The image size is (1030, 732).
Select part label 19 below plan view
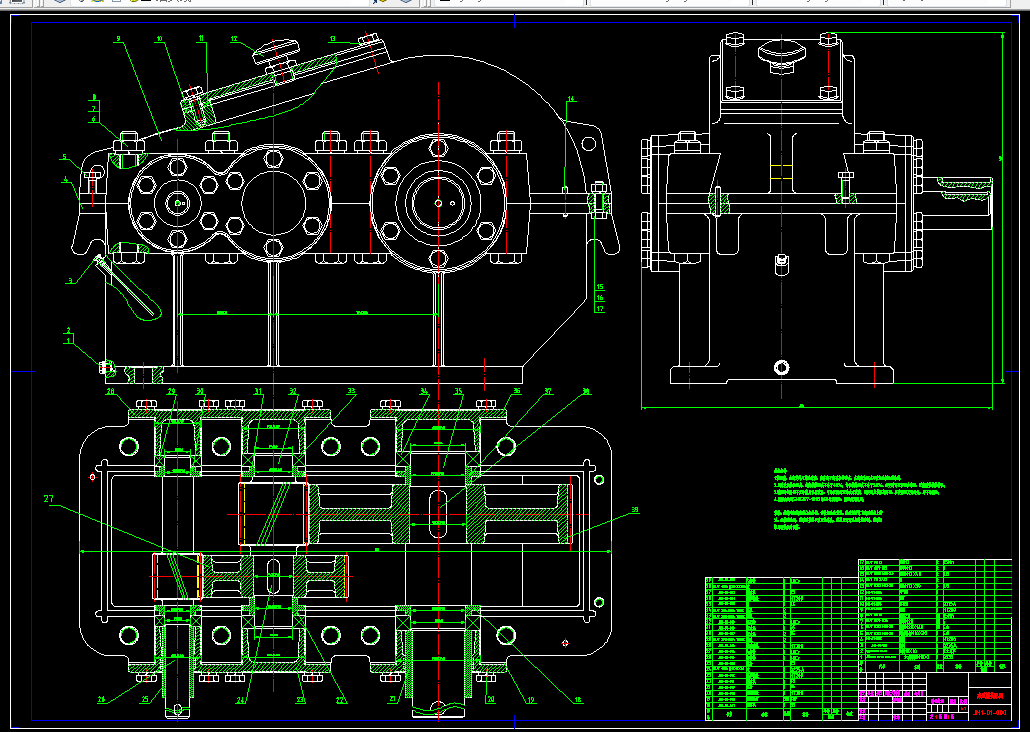pos(531,700)
